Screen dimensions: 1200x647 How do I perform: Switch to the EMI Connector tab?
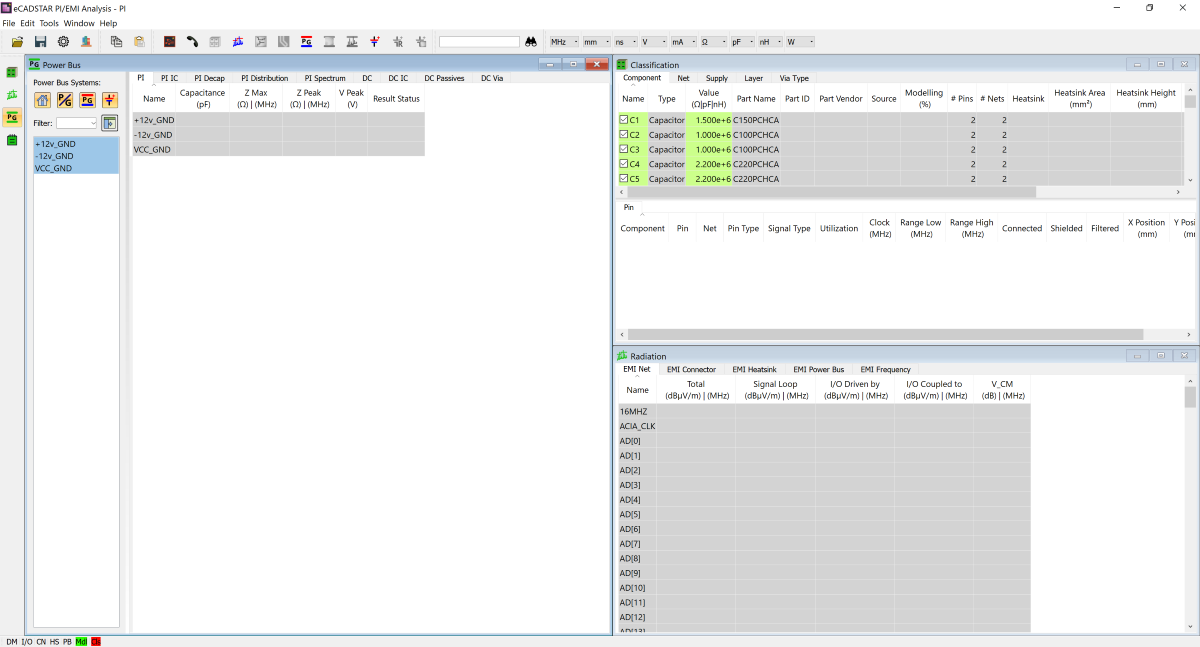click(x=691, y=369)
